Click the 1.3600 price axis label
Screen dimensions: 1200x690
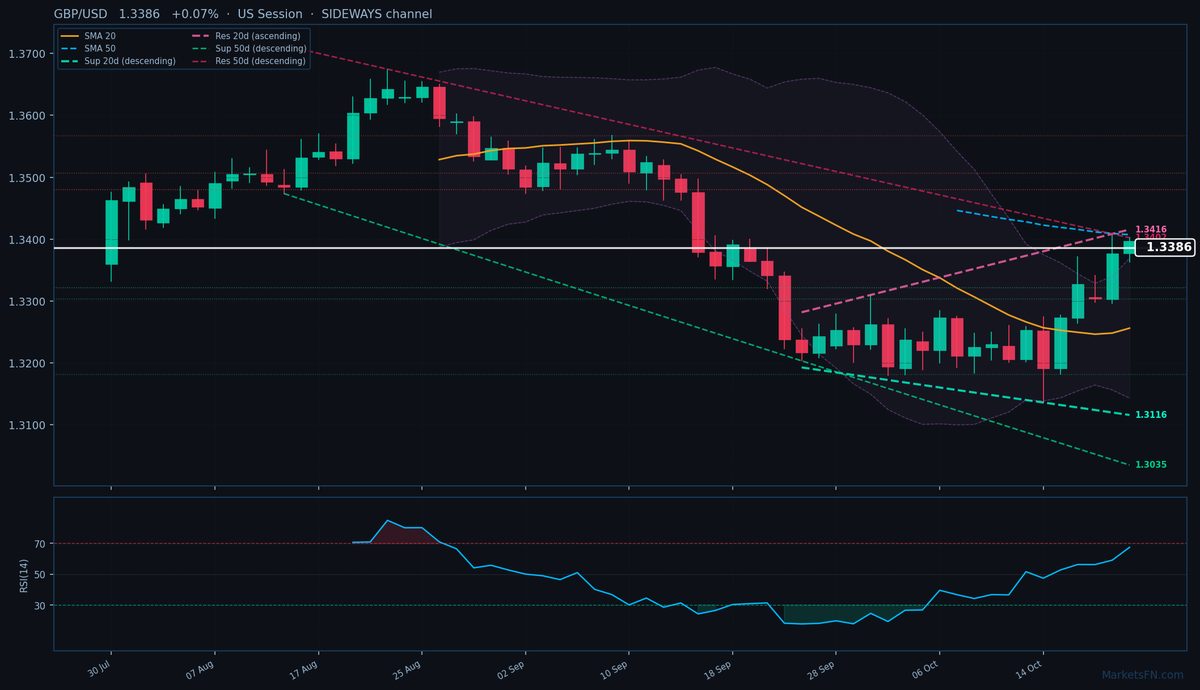click(x=27, y=116)
